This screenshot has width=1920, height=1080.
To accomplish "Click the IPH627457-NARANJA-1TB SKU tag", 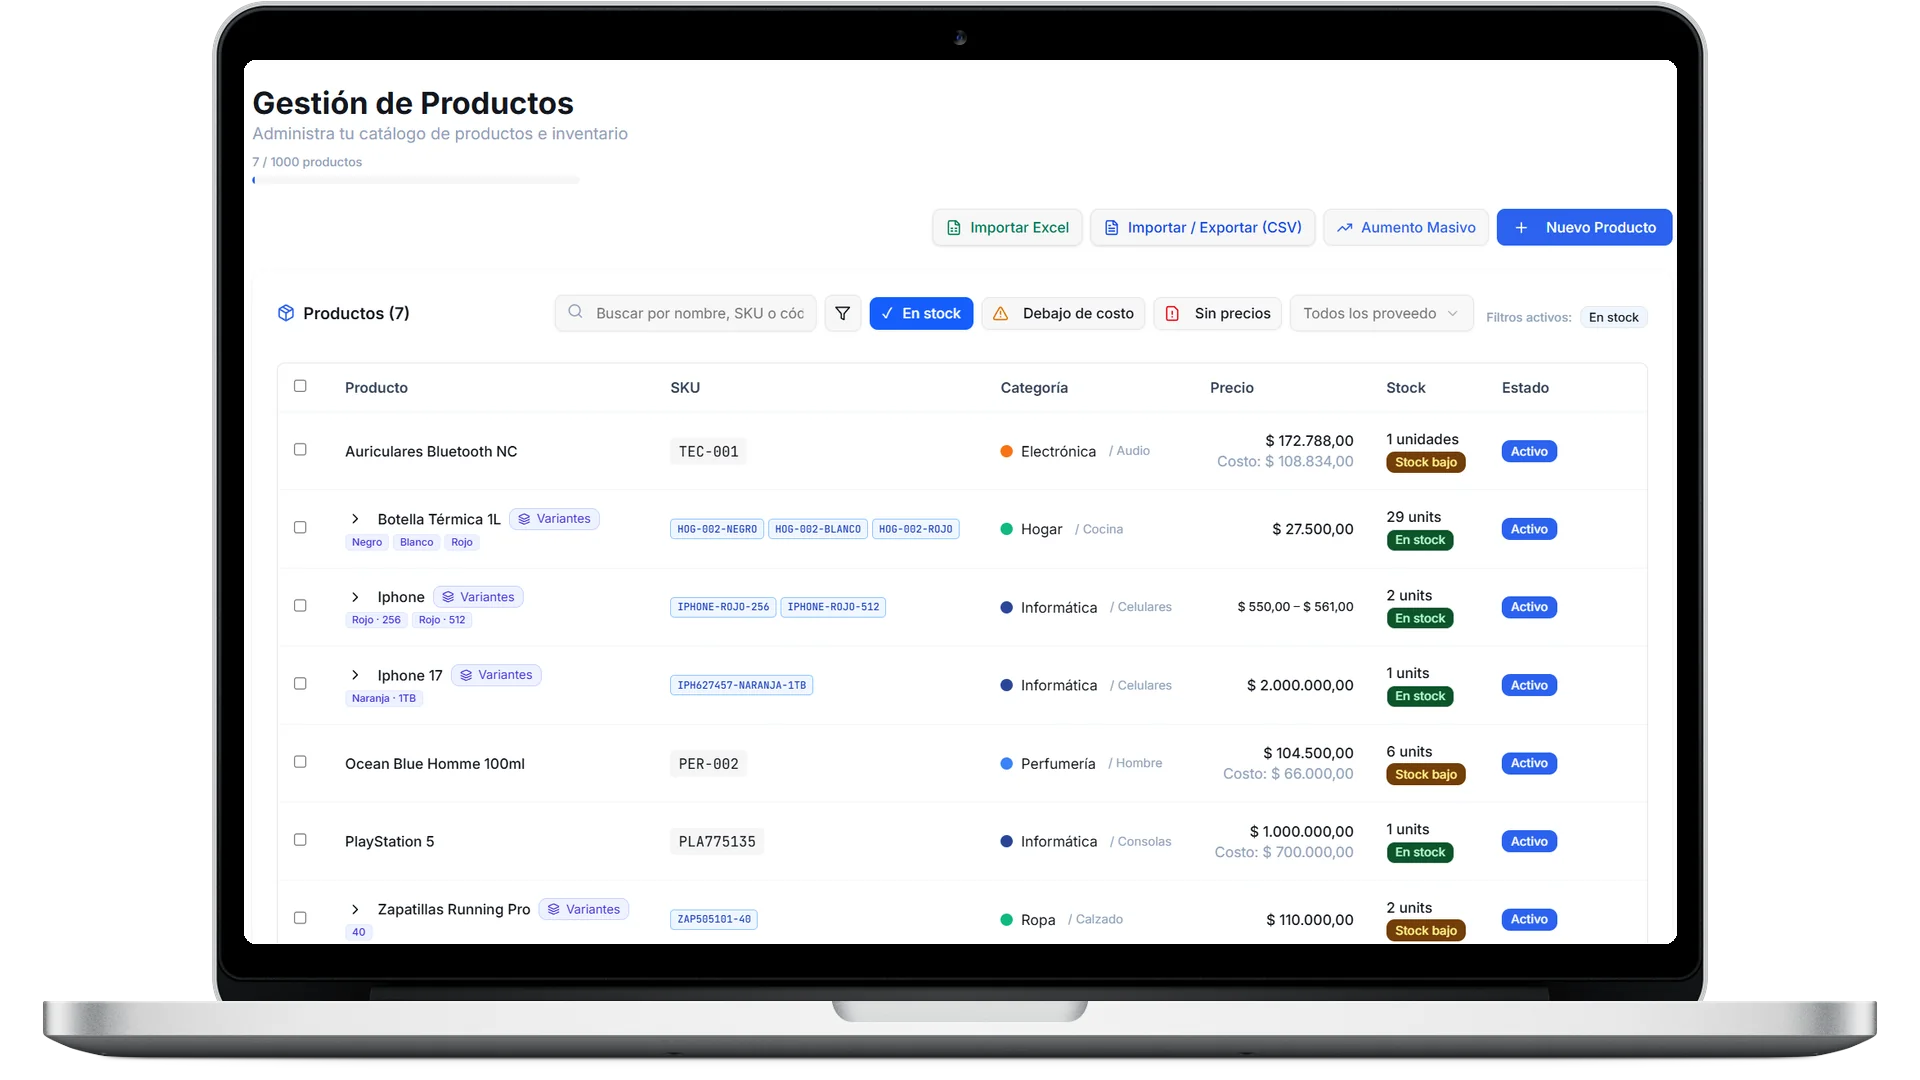I will 741,685.
